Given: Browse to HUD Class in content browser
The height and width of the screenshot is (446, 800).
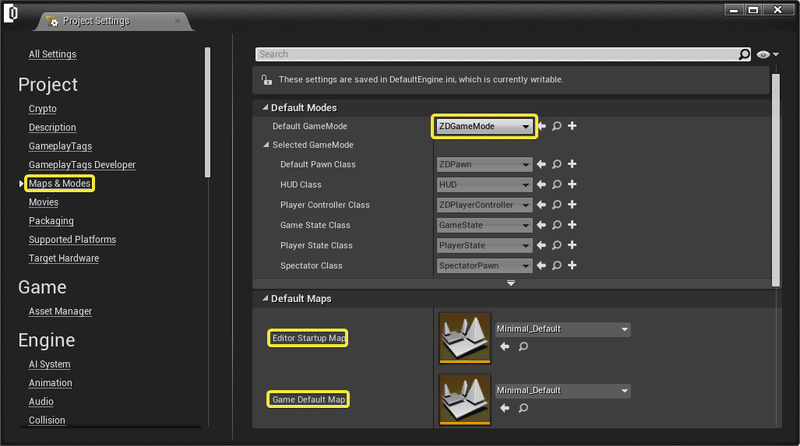Looking at the screenshot, I should click(x=557, y=184).
